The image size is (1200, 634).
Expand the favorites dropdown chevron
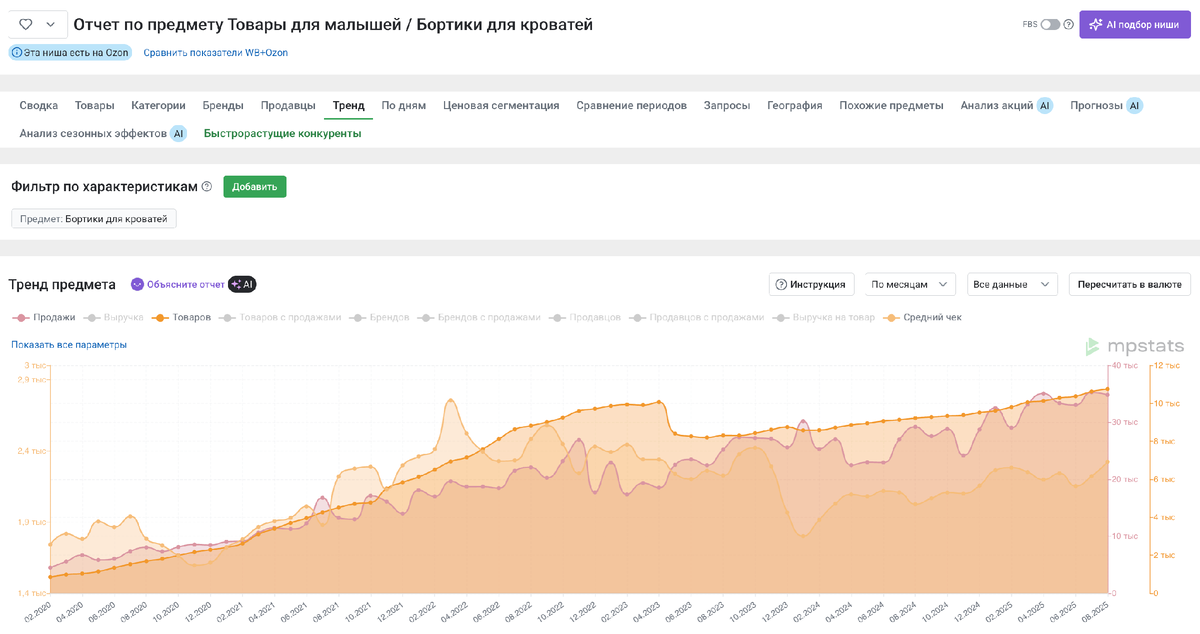[51, 24]
